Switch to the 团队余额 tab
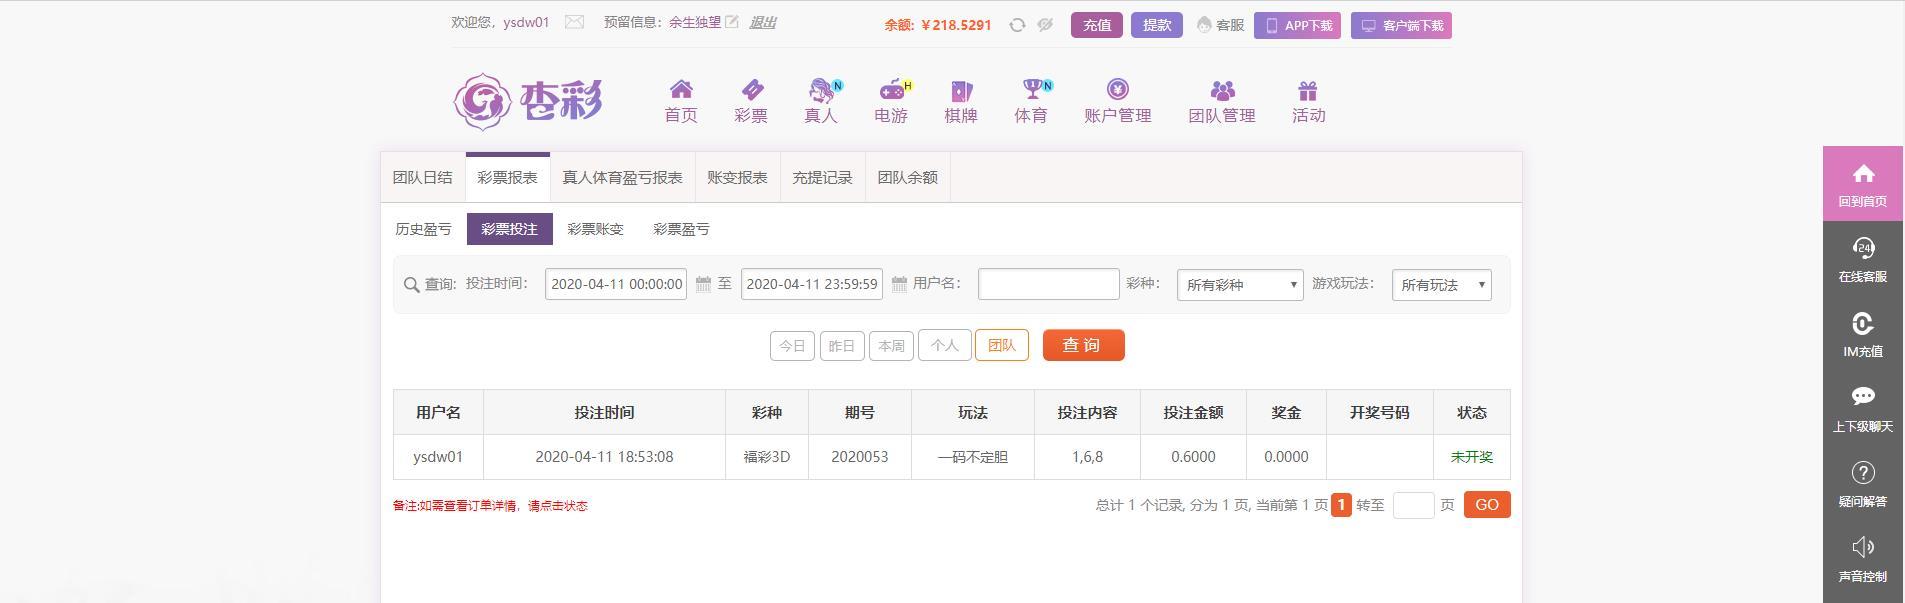The height and width of the screenshot is (603, 1905). pos(907,178)
